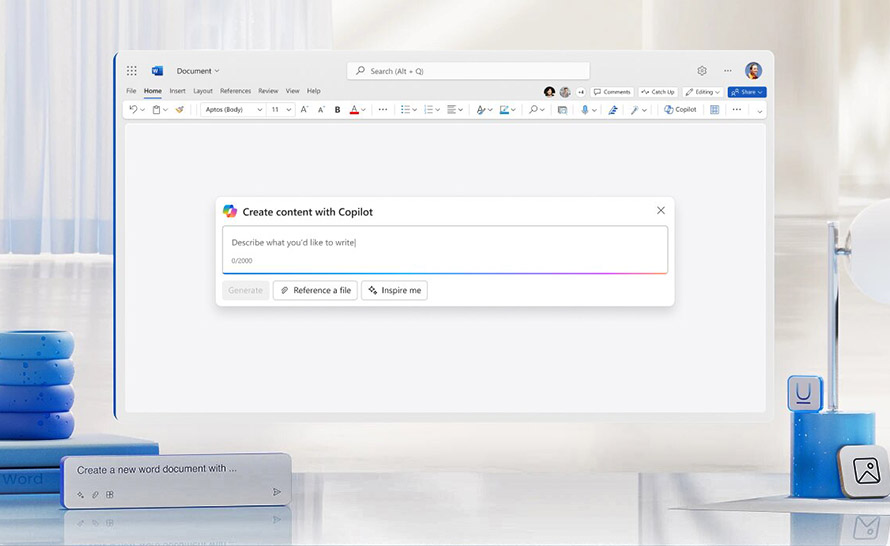Open the References tab
The width and height of the screenshot is (890, 546).
(x=236, y=91)
